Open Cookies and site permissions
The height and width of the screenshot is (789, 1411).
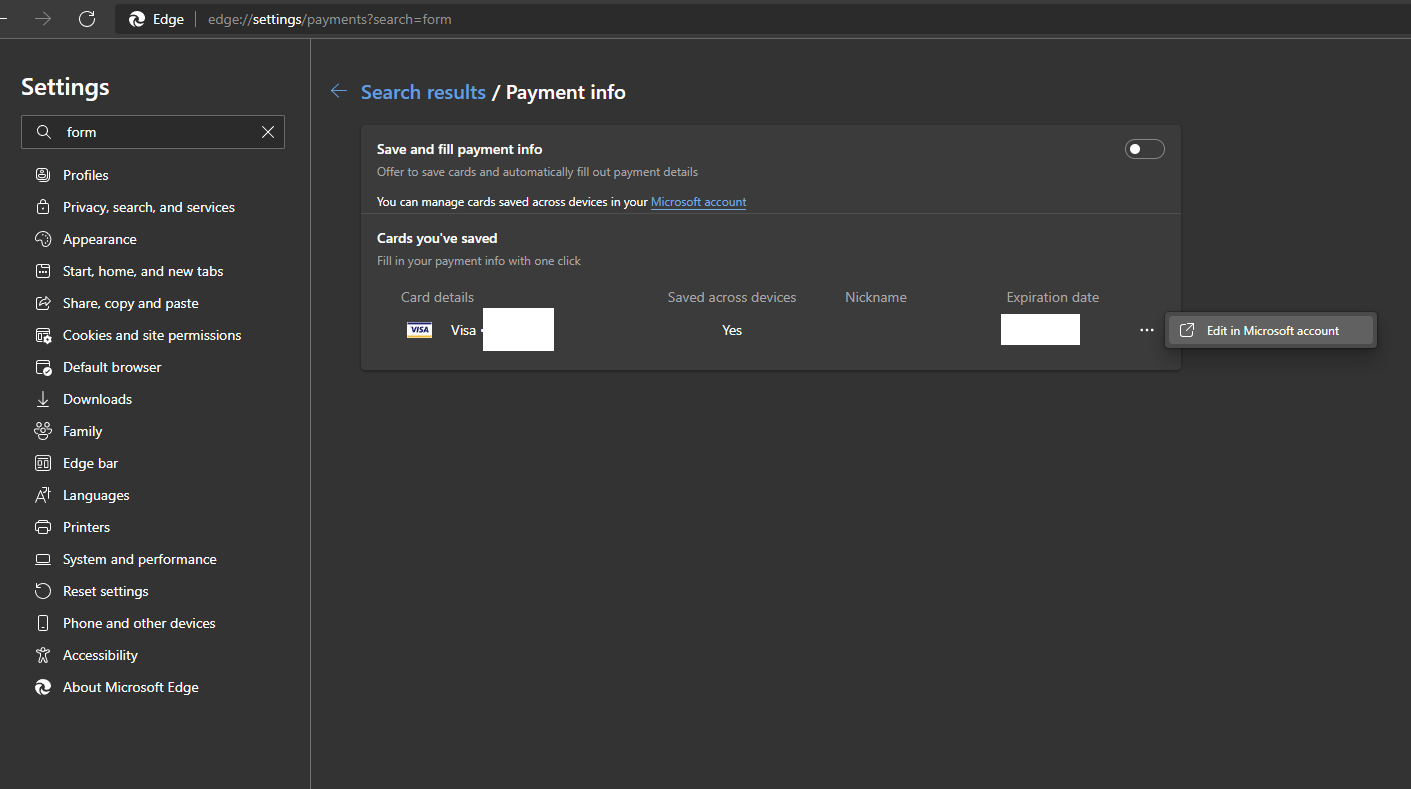point(43,334)
